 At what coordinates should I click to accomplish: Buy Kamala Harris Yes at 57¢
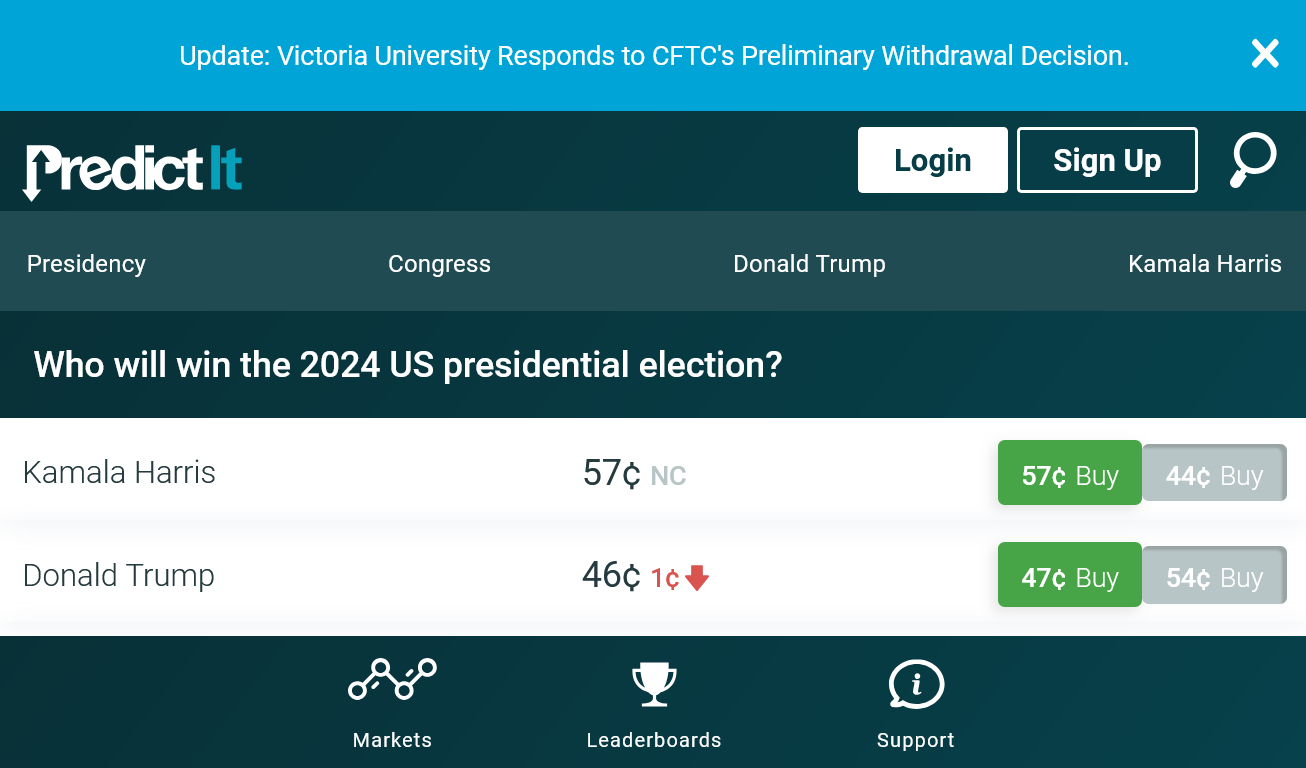(x=1069, y=473)
